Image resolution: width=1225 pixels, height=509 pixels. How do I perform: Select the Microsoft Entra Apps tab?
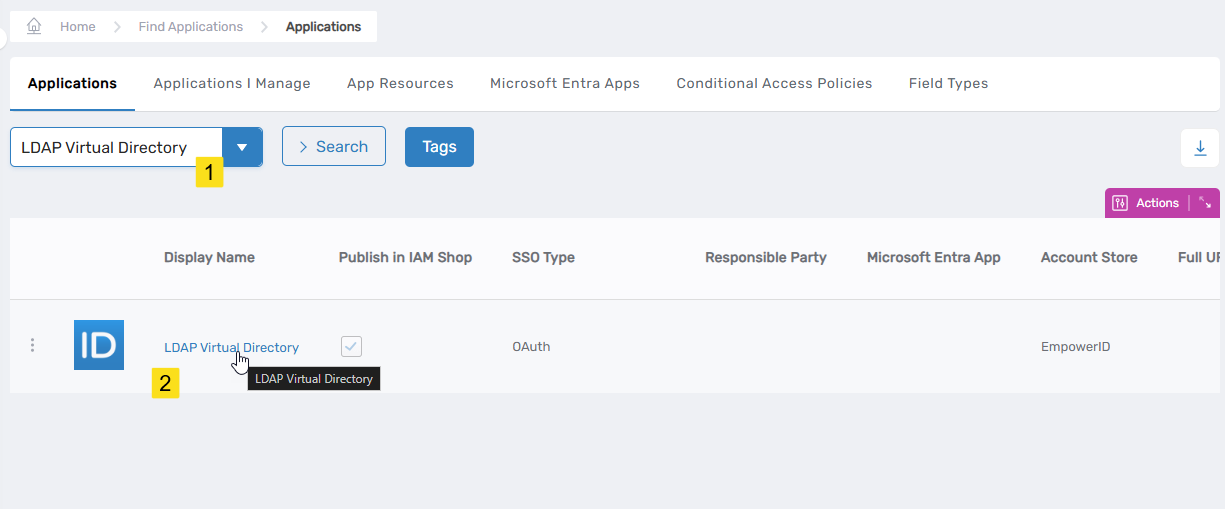pos(565,83)
